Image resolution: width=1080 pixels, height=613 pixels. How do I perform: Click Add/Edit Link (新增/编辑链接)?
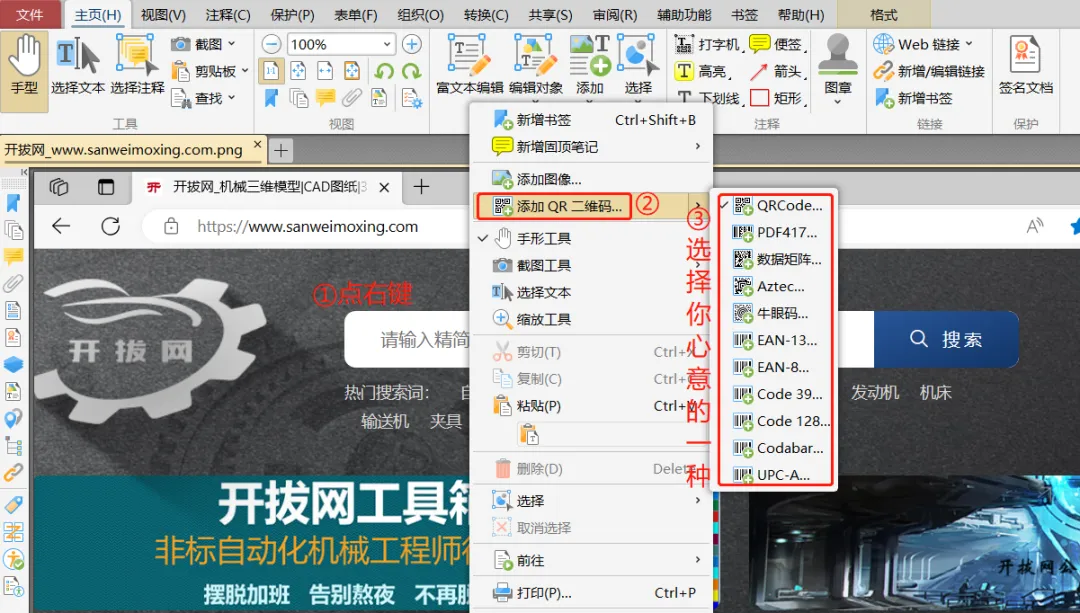(929, 71)
